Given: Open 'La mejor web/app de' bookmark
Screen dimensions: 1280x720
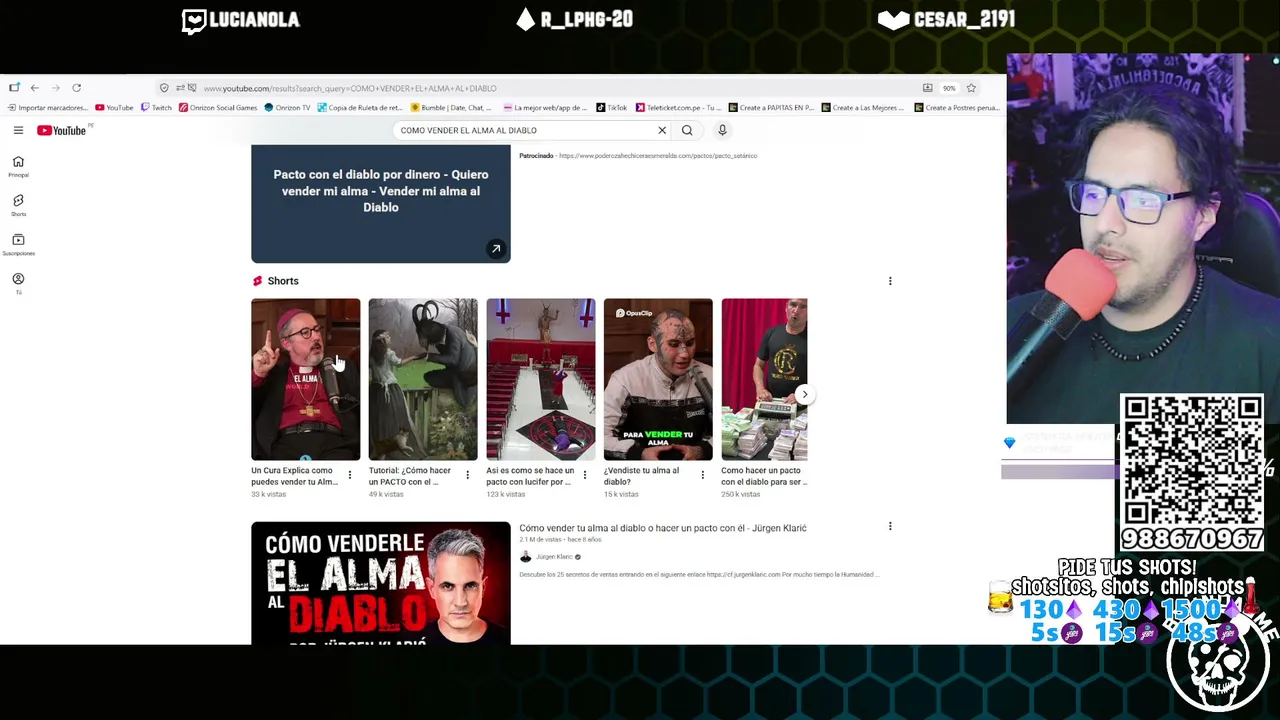Looking at the screenshot, I should (545, 108).
